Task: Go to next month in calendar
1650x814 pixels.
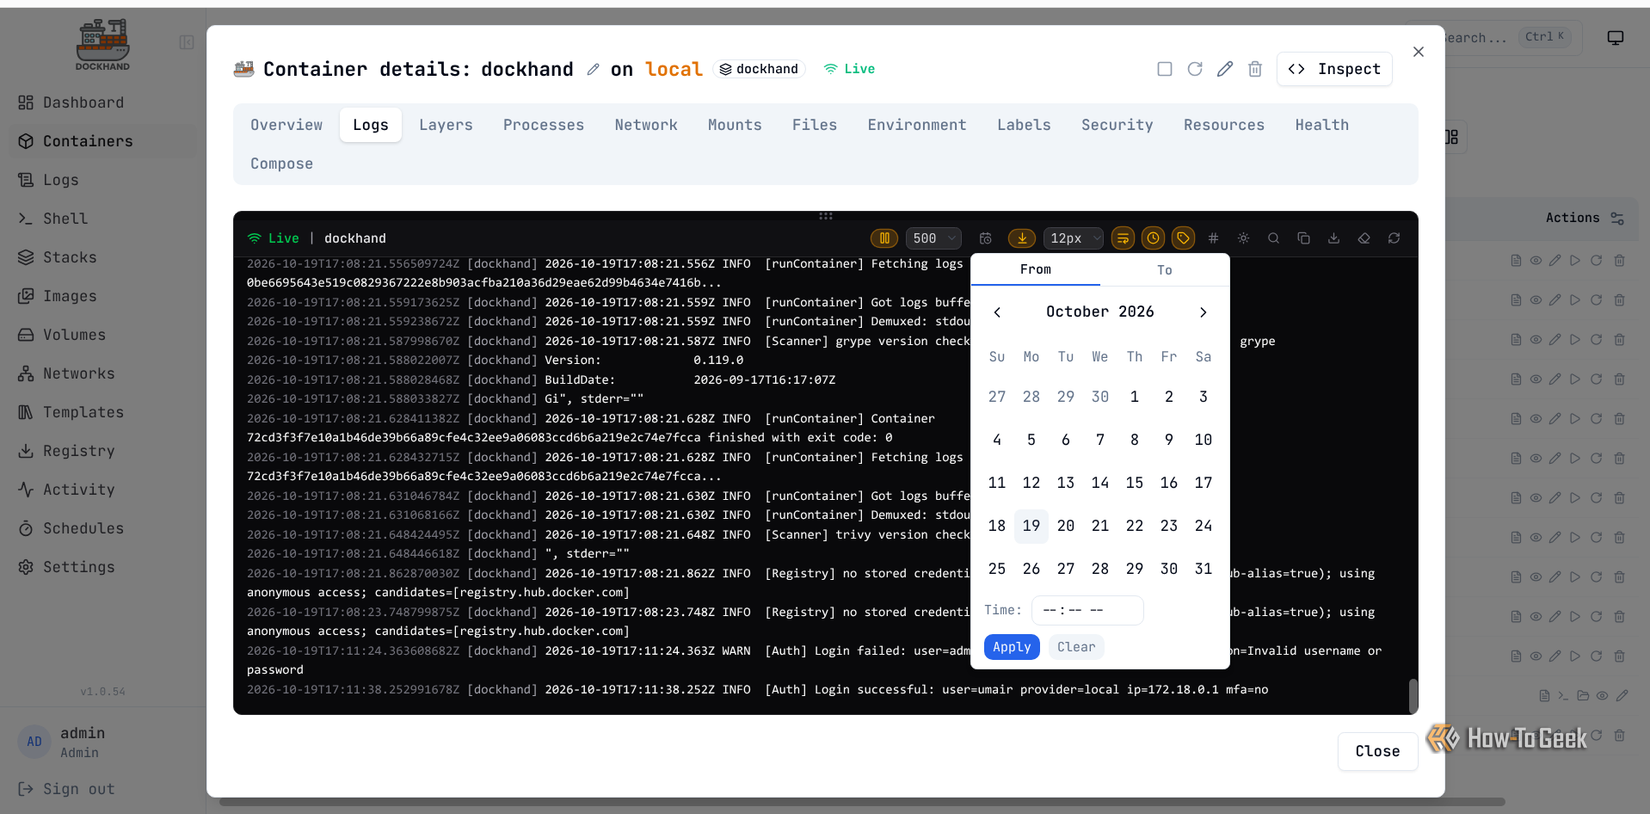Action: [x=1203, y=312]
